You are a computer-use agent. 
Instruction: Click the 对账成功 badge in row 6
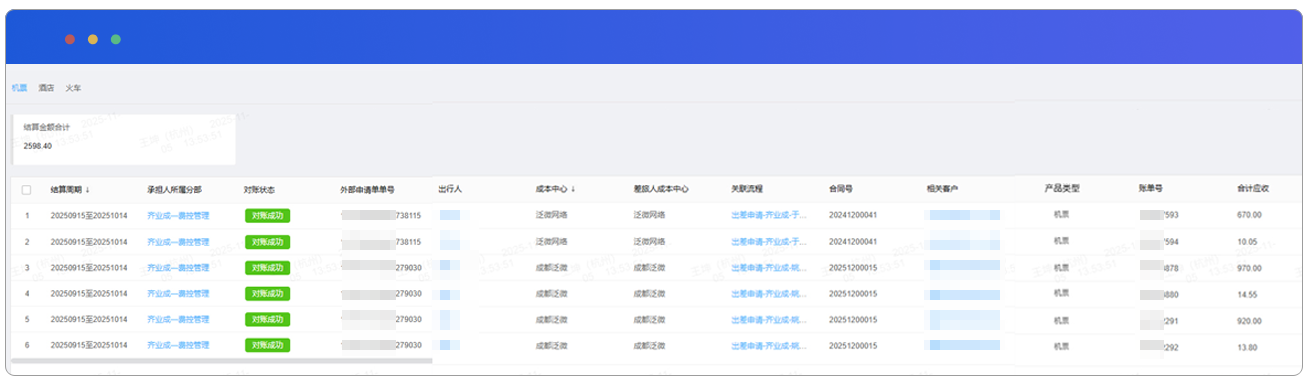(x=267, y=345)
